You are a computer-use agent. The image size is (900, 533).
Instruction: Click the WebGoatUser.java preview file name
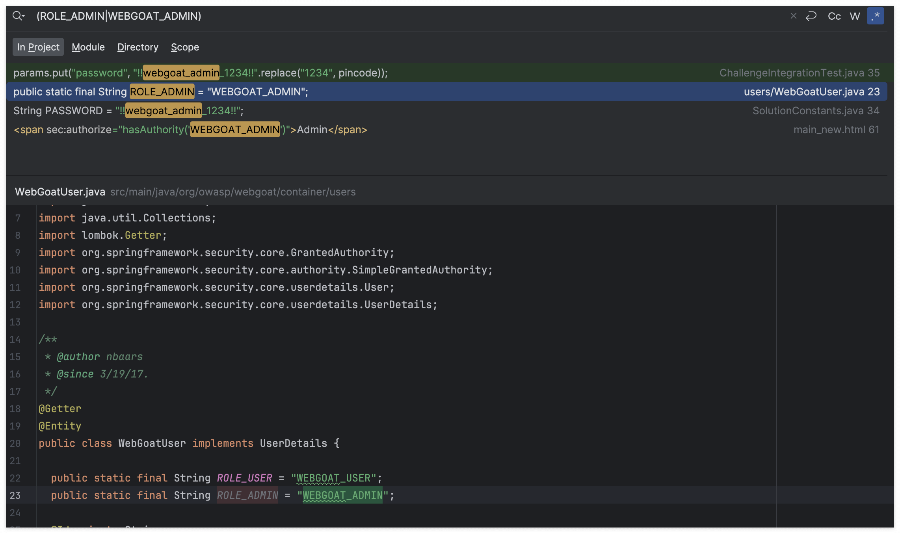60,192
